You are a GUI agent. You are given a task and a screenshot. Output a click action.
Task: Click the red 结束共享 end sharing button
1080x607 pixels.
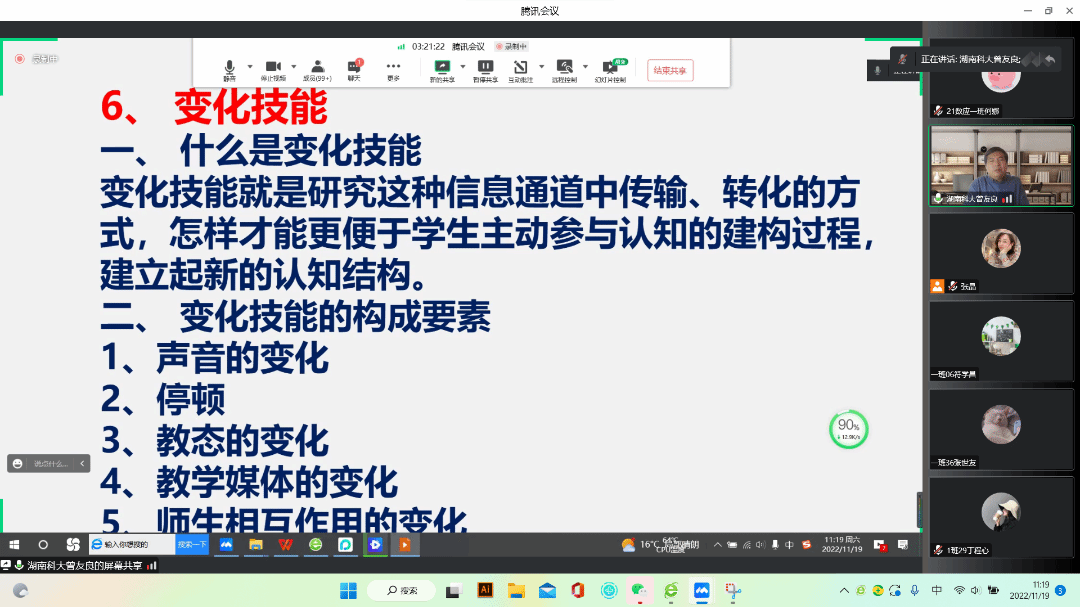[x=670, y=70]
